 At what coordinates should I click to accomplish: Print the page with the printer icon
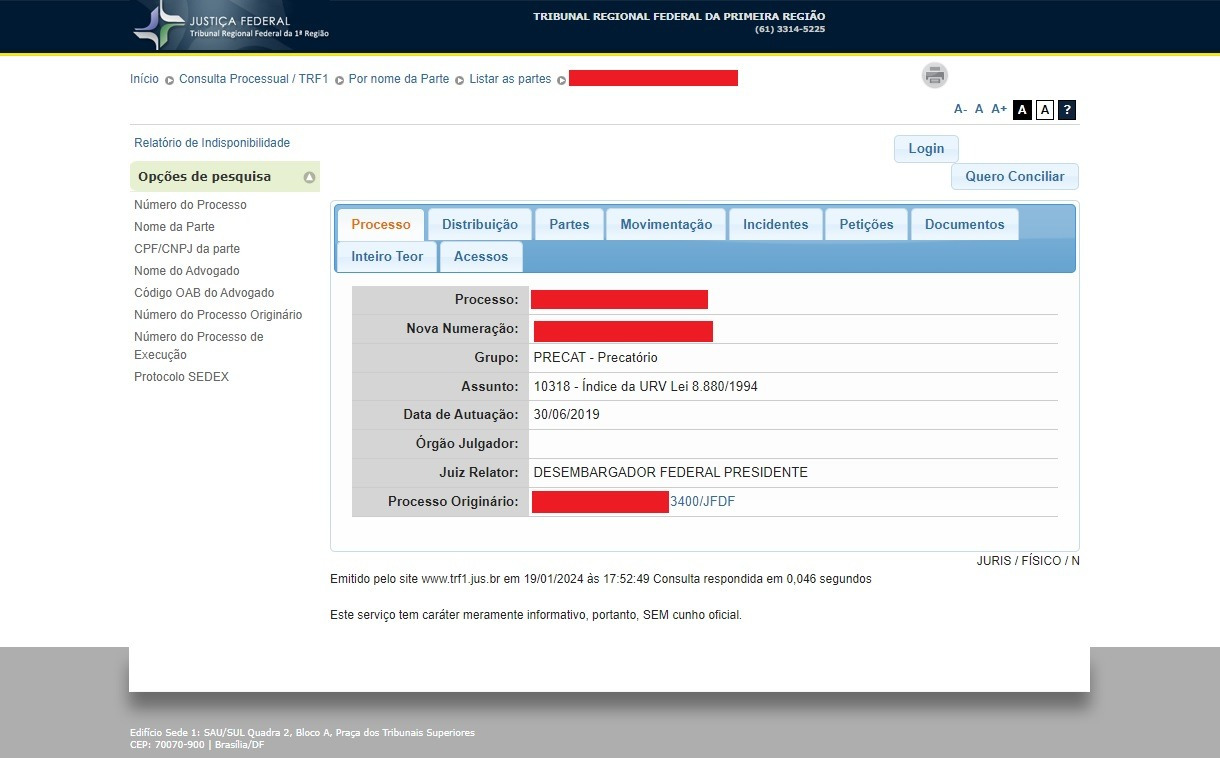point(935,75)
